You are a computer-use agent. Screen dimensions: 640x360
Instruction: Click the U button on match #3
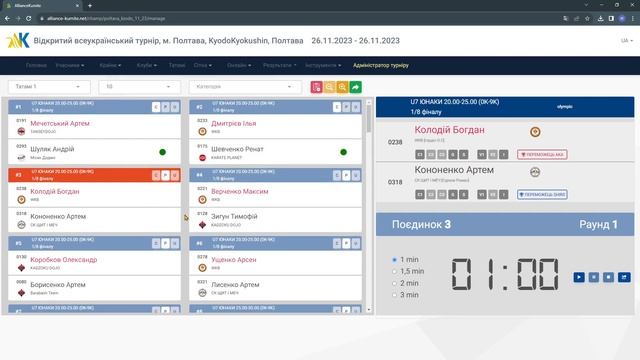tap(175, 175)
